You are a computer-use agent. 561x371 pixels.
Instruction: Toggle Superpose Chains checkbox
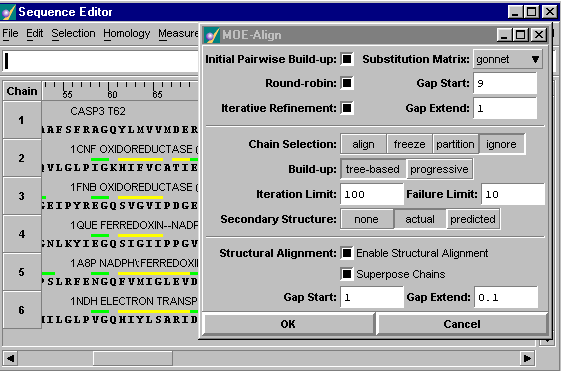347,274
